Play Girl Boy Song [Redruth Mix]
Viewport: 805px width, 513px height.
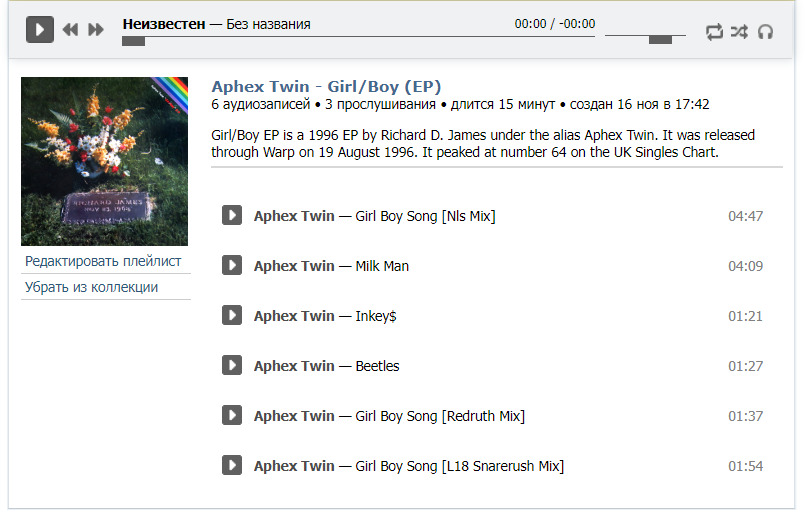point(232,415)
